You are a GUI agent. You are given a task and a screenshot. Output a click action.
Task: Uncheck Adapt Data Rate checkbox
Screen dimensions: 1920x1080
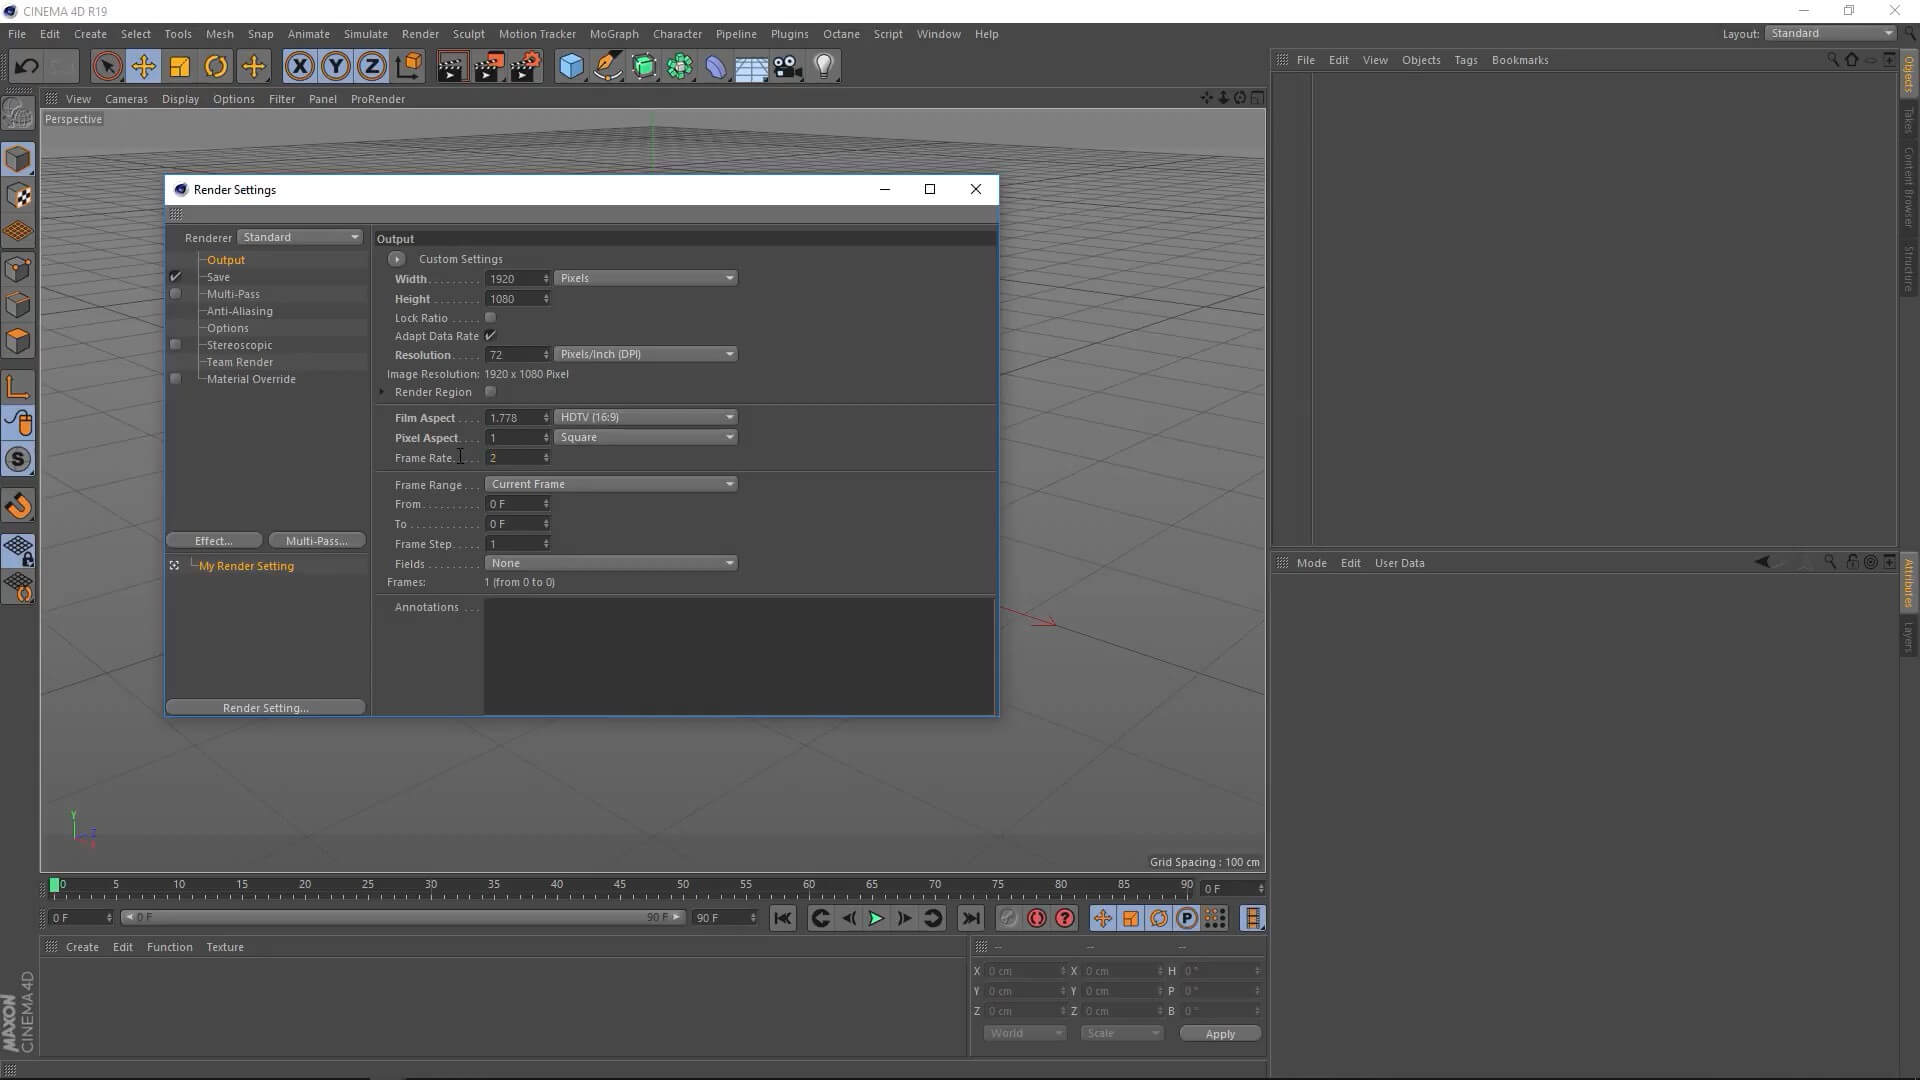coord(490,336)
